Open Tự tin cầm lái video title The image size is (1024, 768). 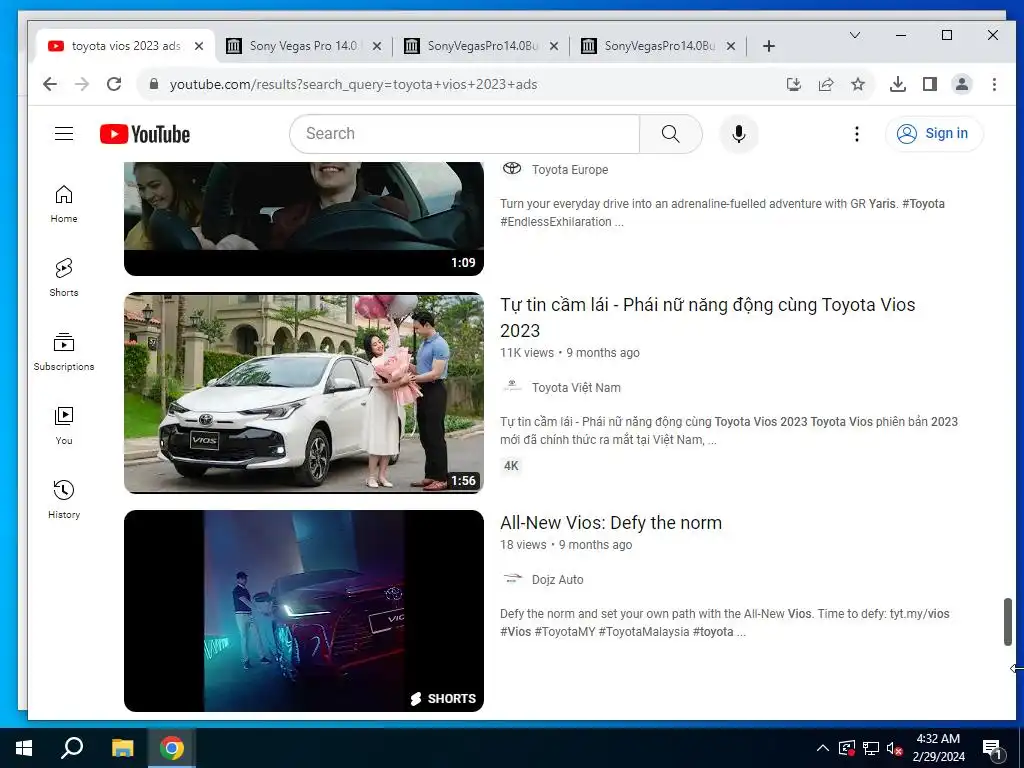click(707, 317)
